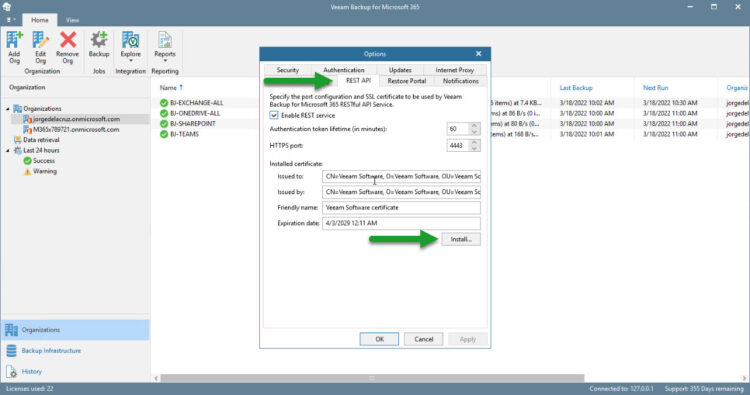Click green status icon of BJ-EXCHANGE-ALL

tap(164, 103)
